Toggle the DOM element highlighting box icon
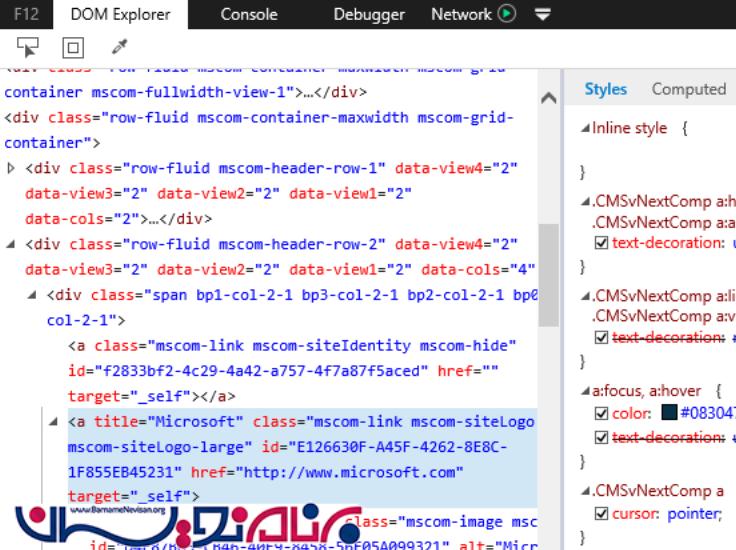The height and width of the screenshot is (550, 736). point(72,47)
